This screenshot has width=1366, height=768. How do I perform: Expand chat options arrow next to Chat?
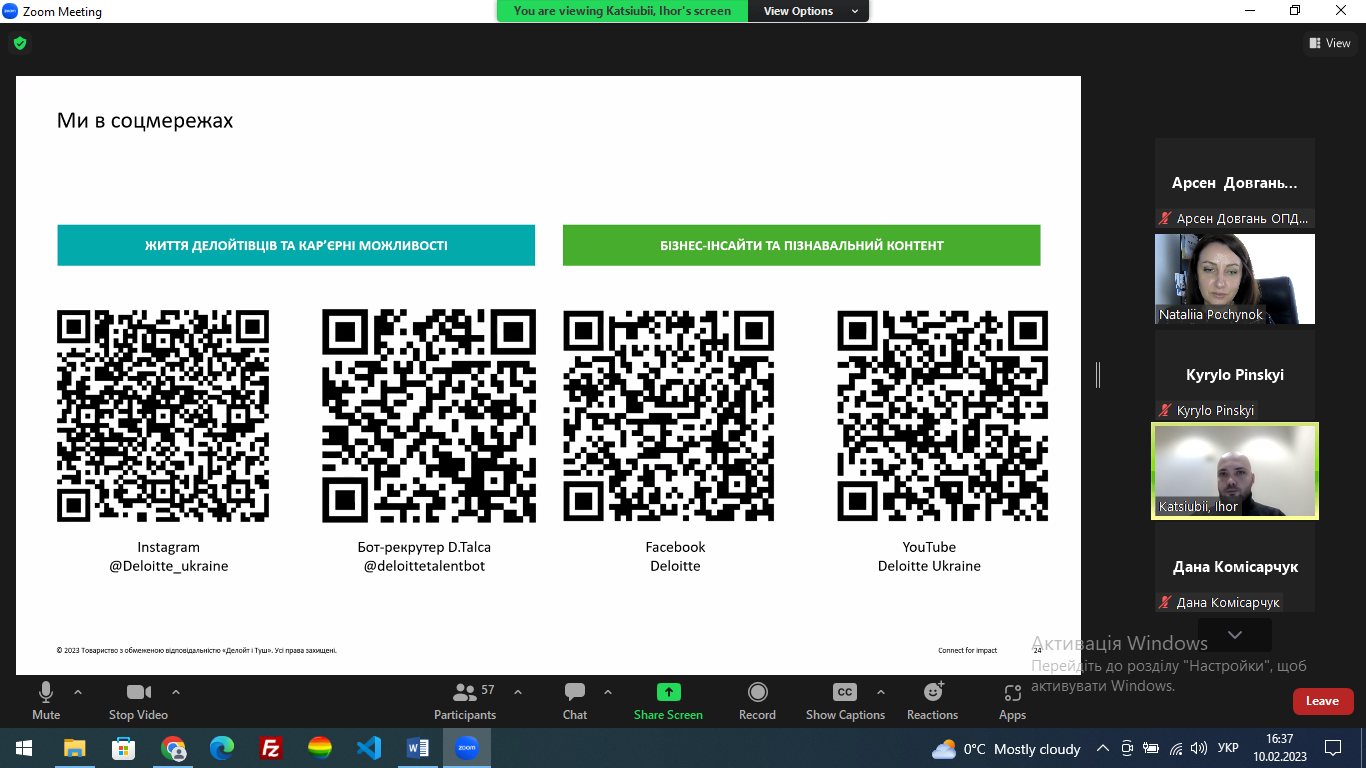pos(608,692)
